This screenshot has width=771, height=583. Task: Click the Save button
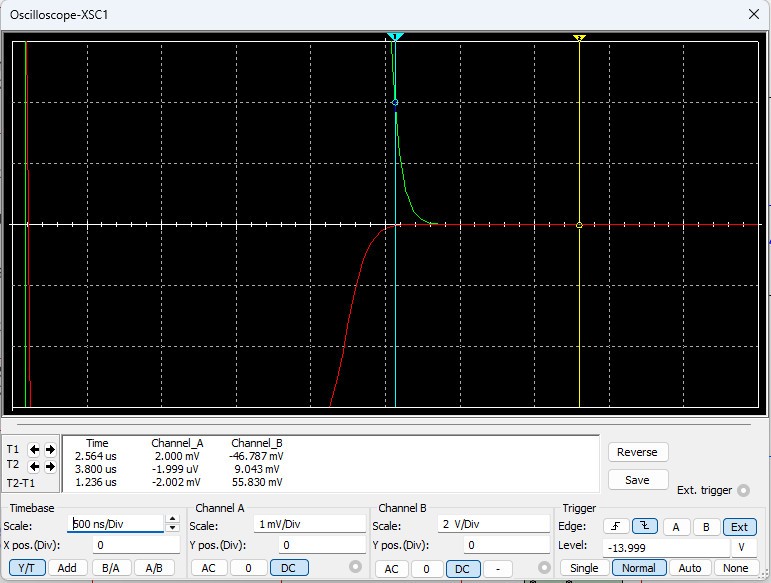click(637, 480)
